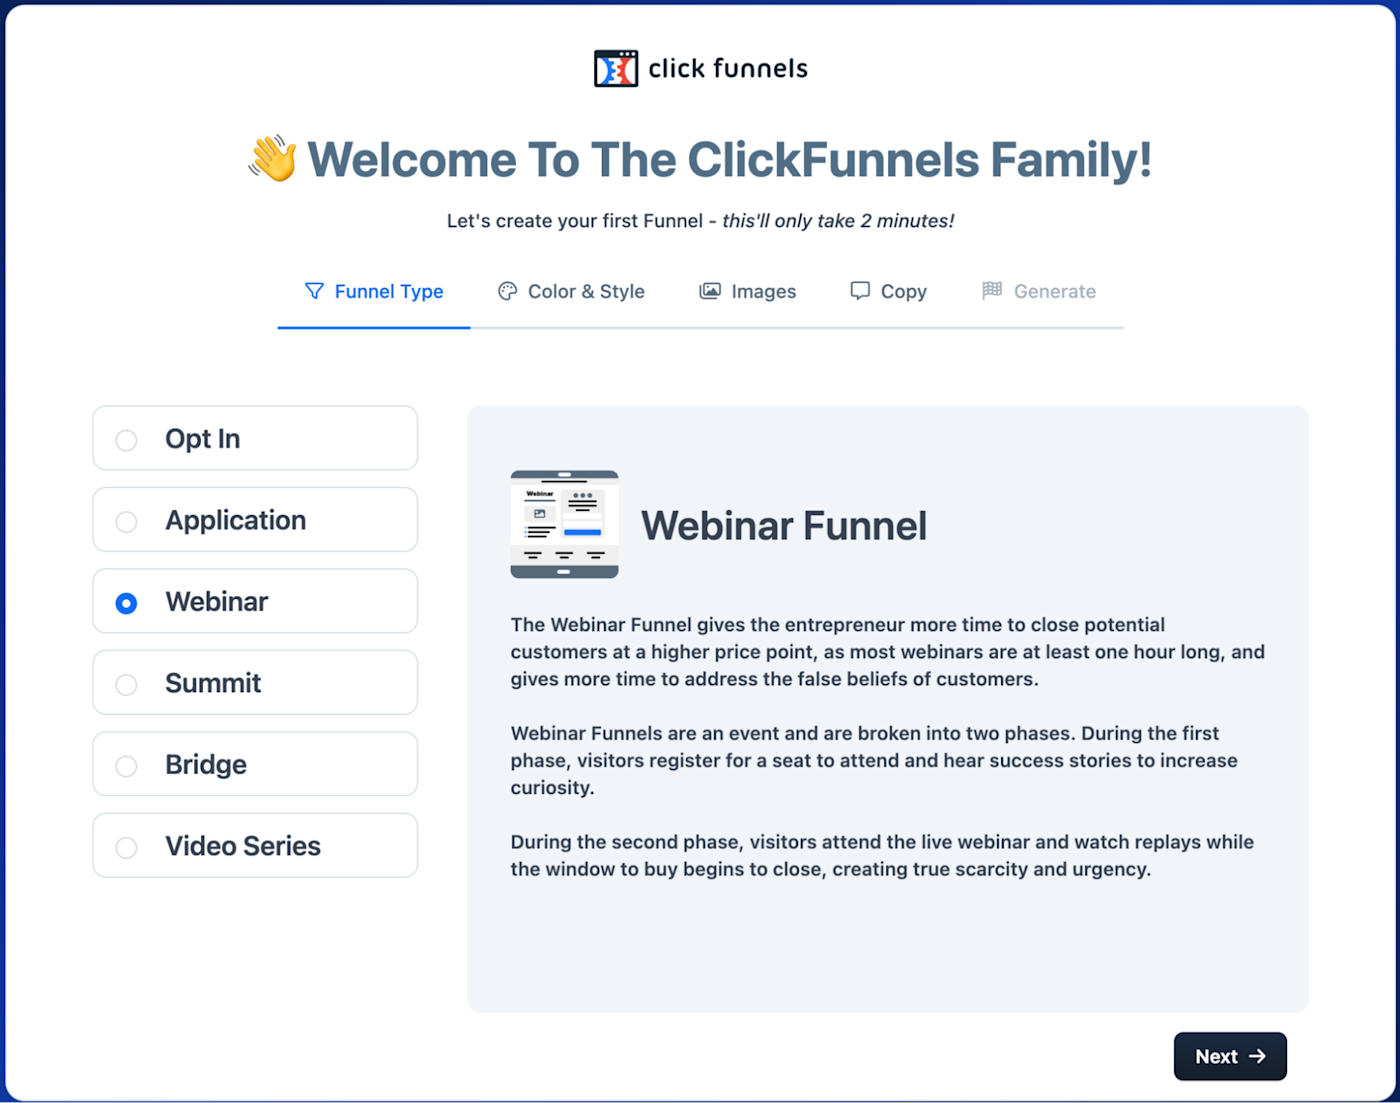This screenshot has width=1400, height=1103.
Task: Click the paragraph starting 'During the second phase'
Action: [x=882, y=855]
